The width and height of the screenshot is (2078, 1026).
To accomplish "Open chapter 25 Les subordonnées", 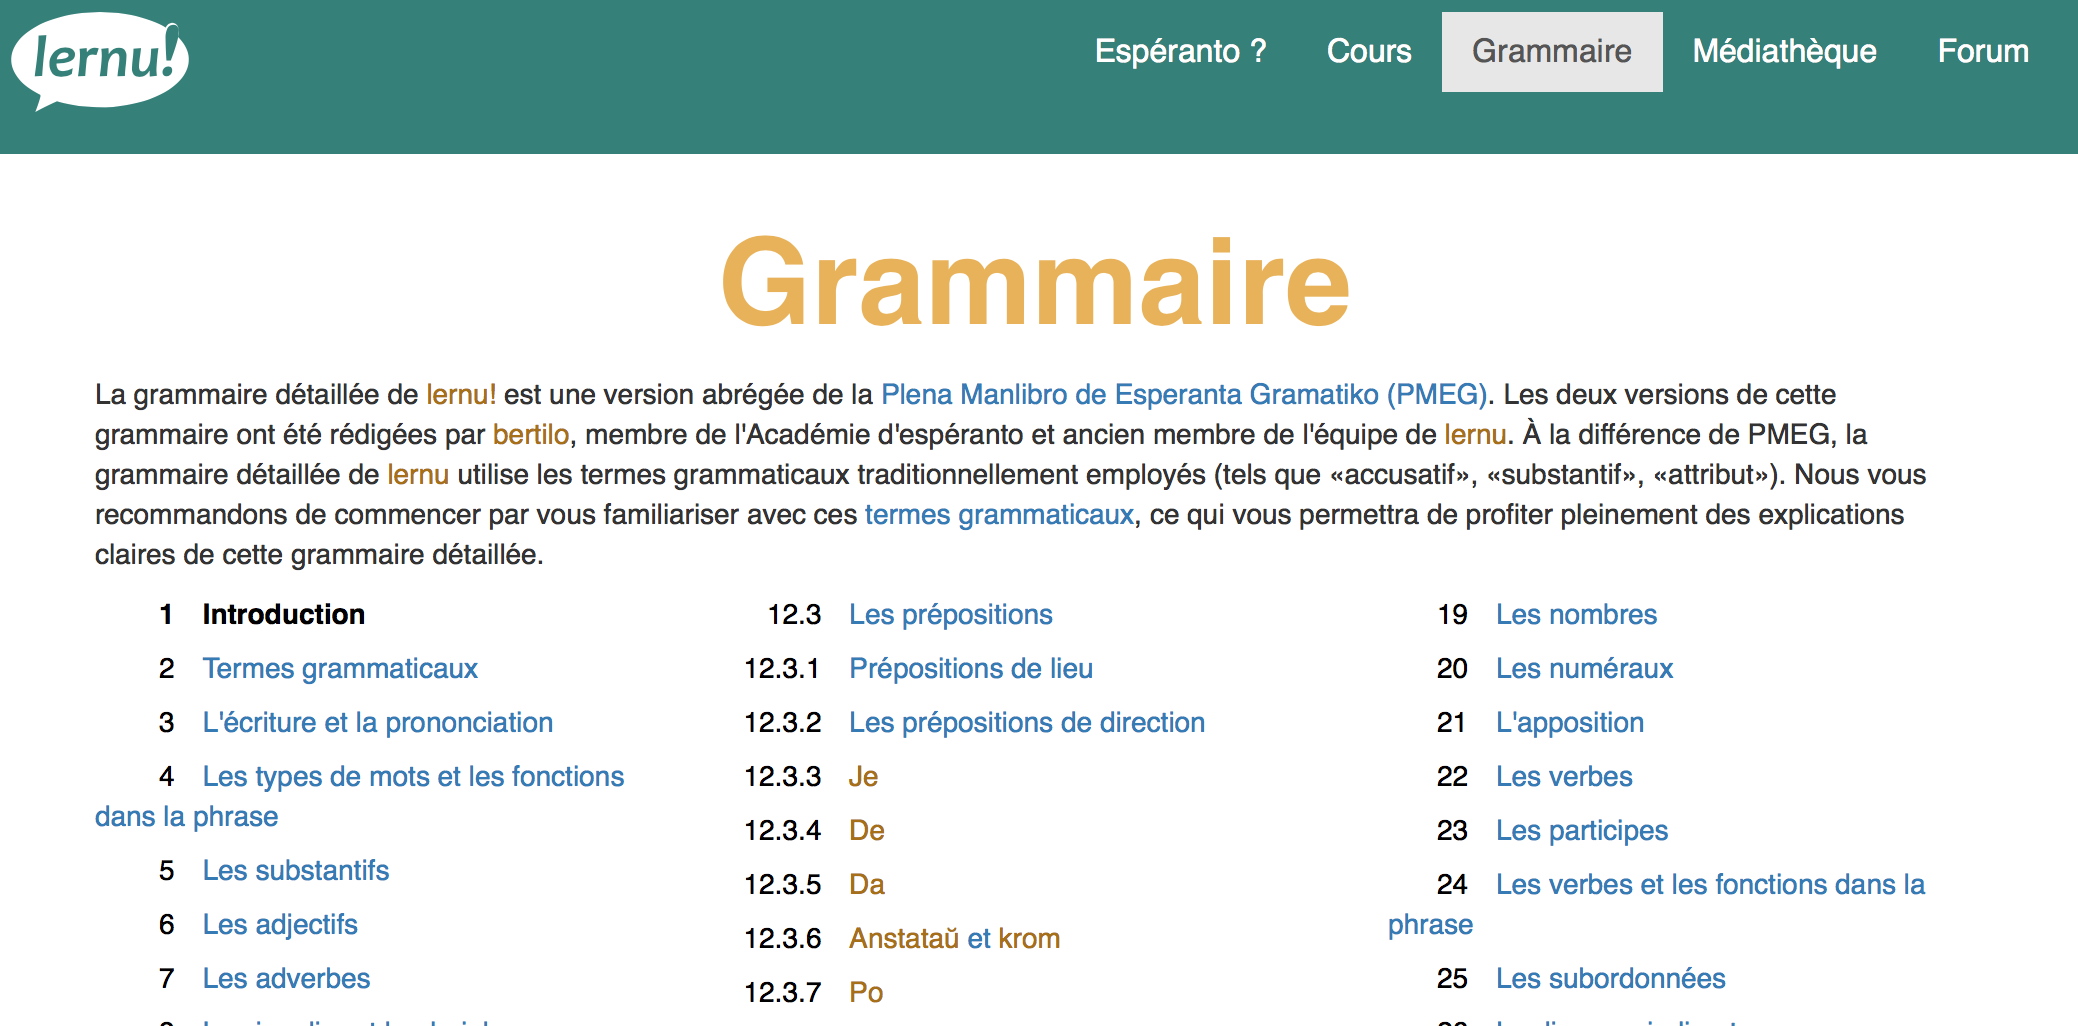I will (x=1610, y=978).
